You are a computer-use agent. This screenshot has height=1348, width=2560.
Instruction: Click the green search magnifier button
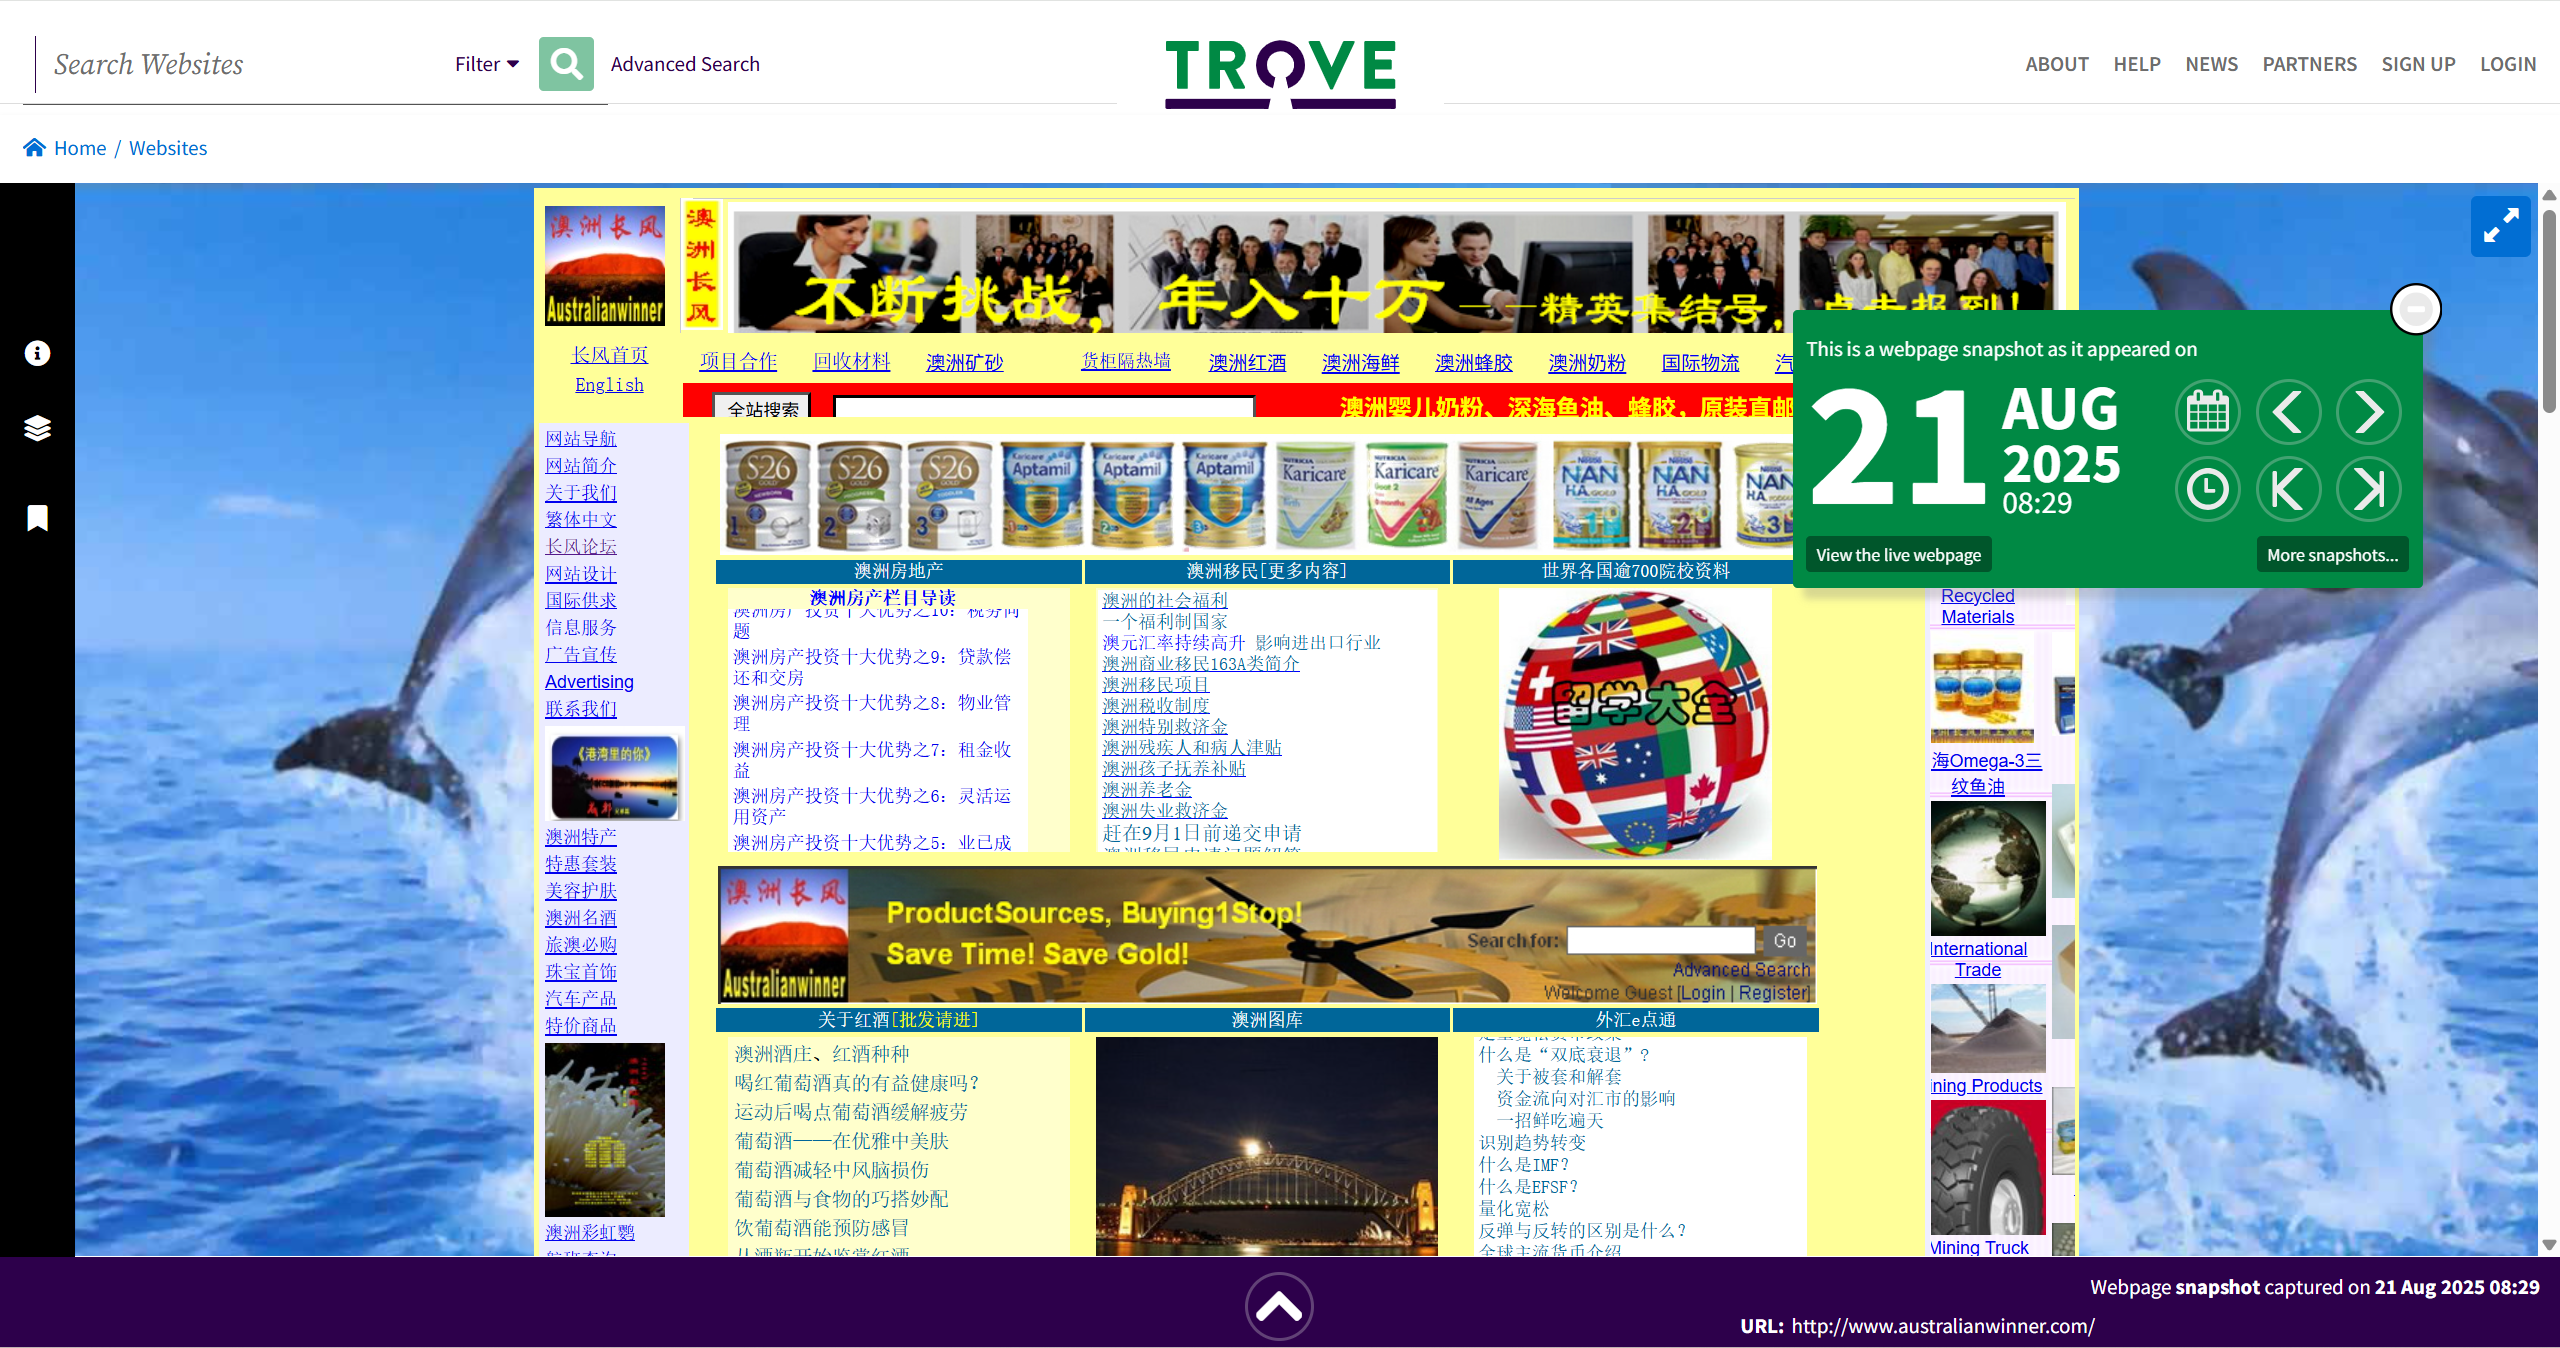tap(566, 64)
